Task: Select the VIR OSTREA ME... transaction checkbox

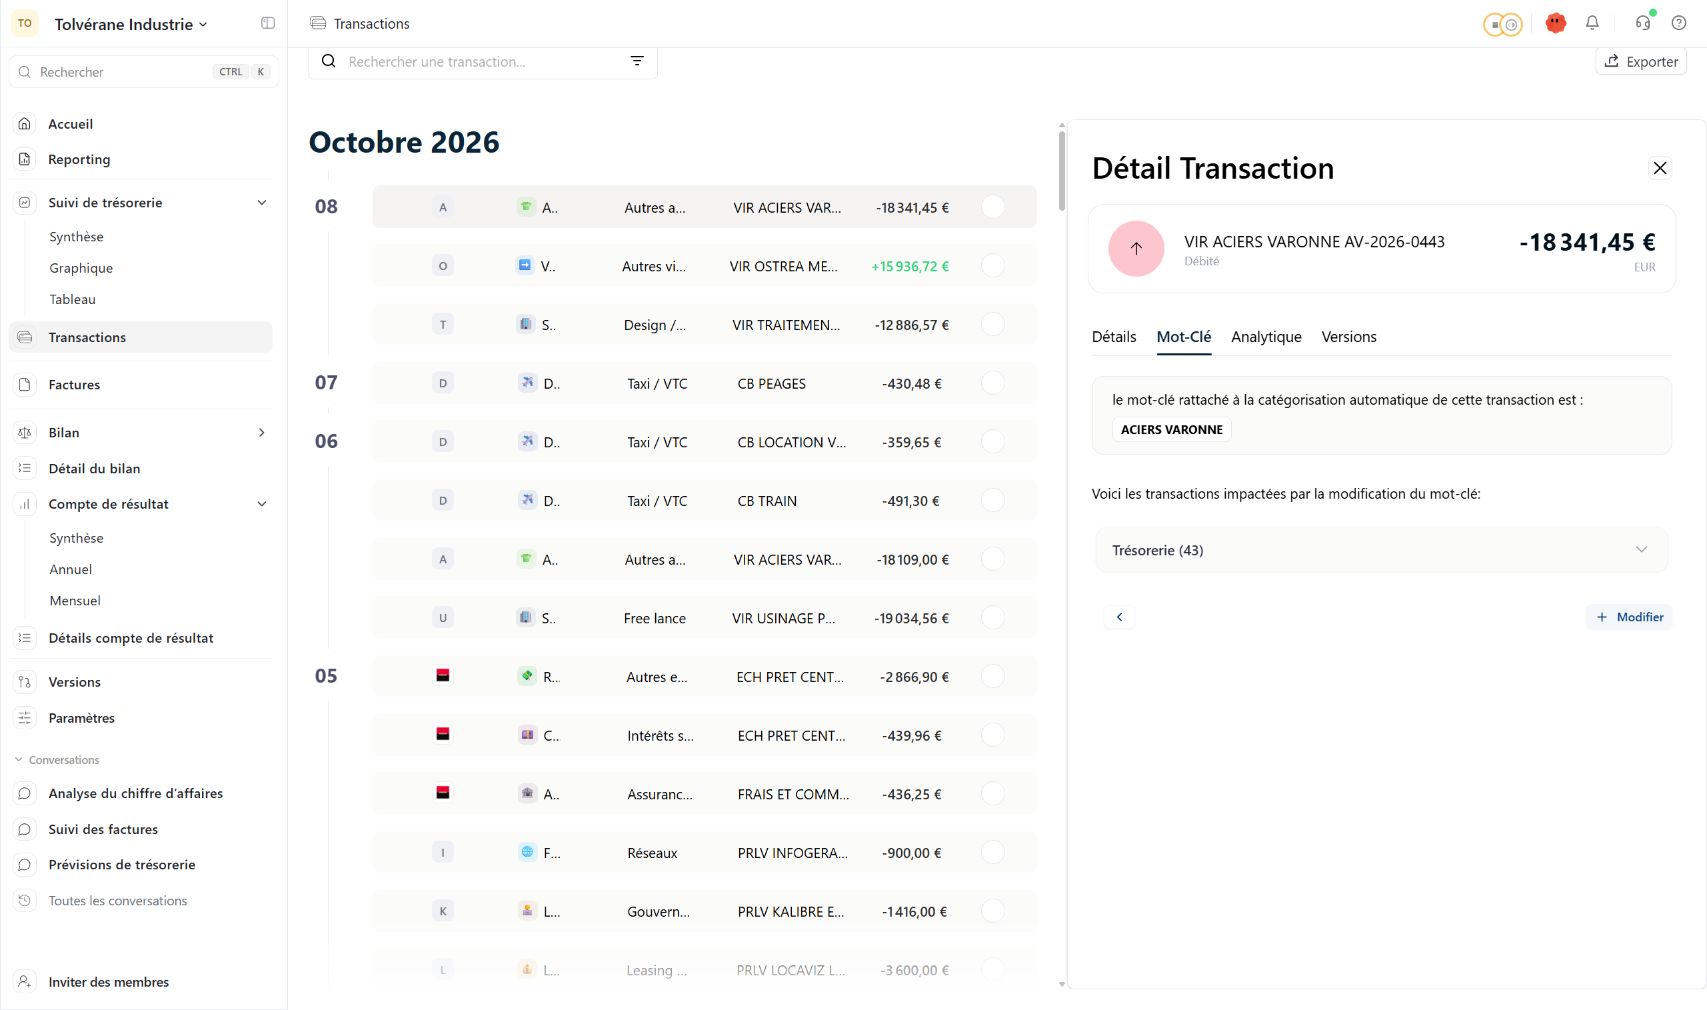Action: tap(992, 266)
